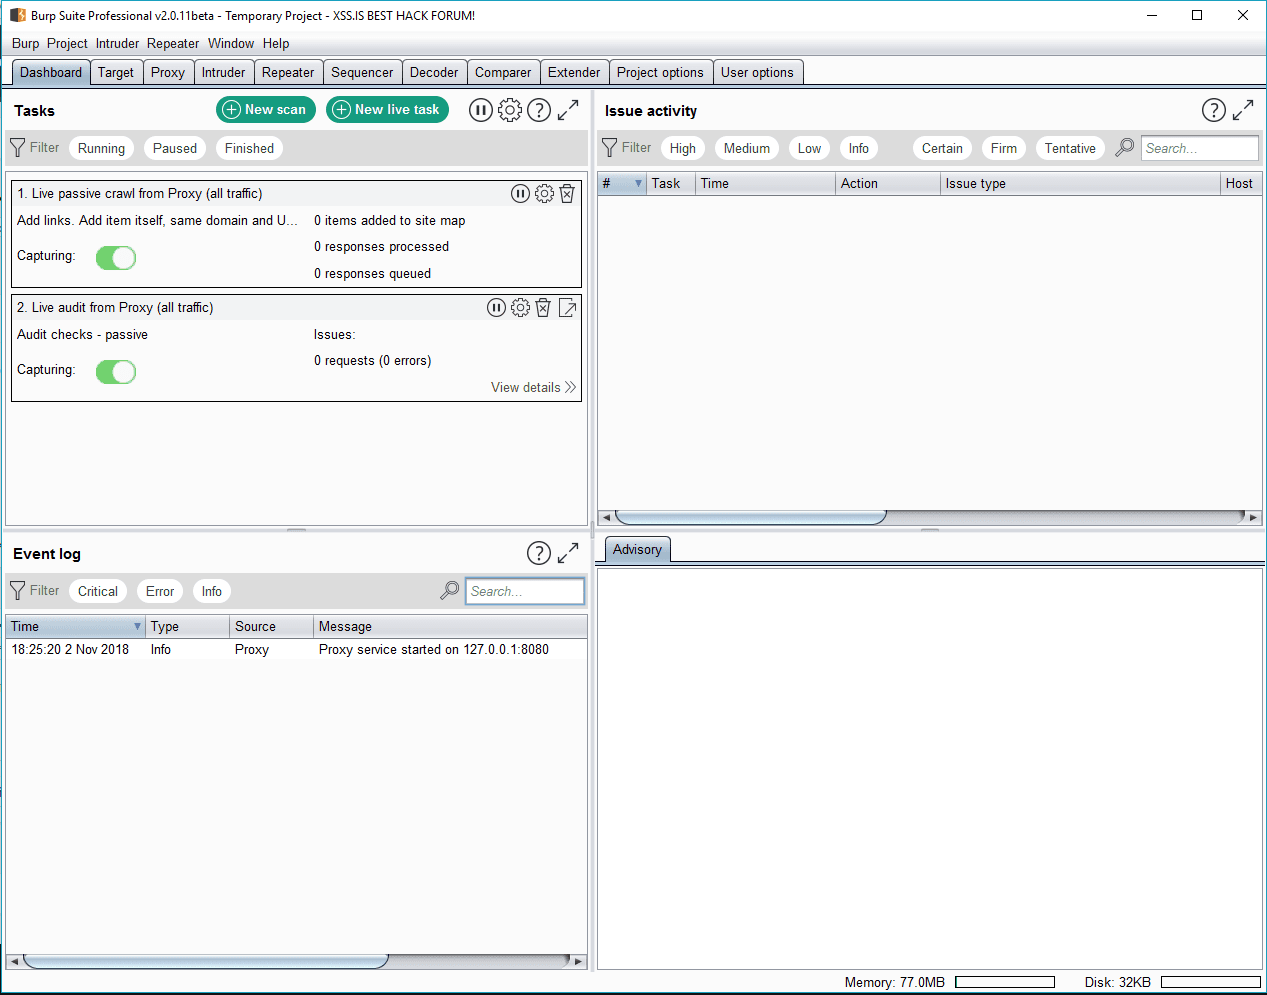The image size is (1267, 995).
Task: Toggle the Paused tasks filter
Action: (175, 148)
